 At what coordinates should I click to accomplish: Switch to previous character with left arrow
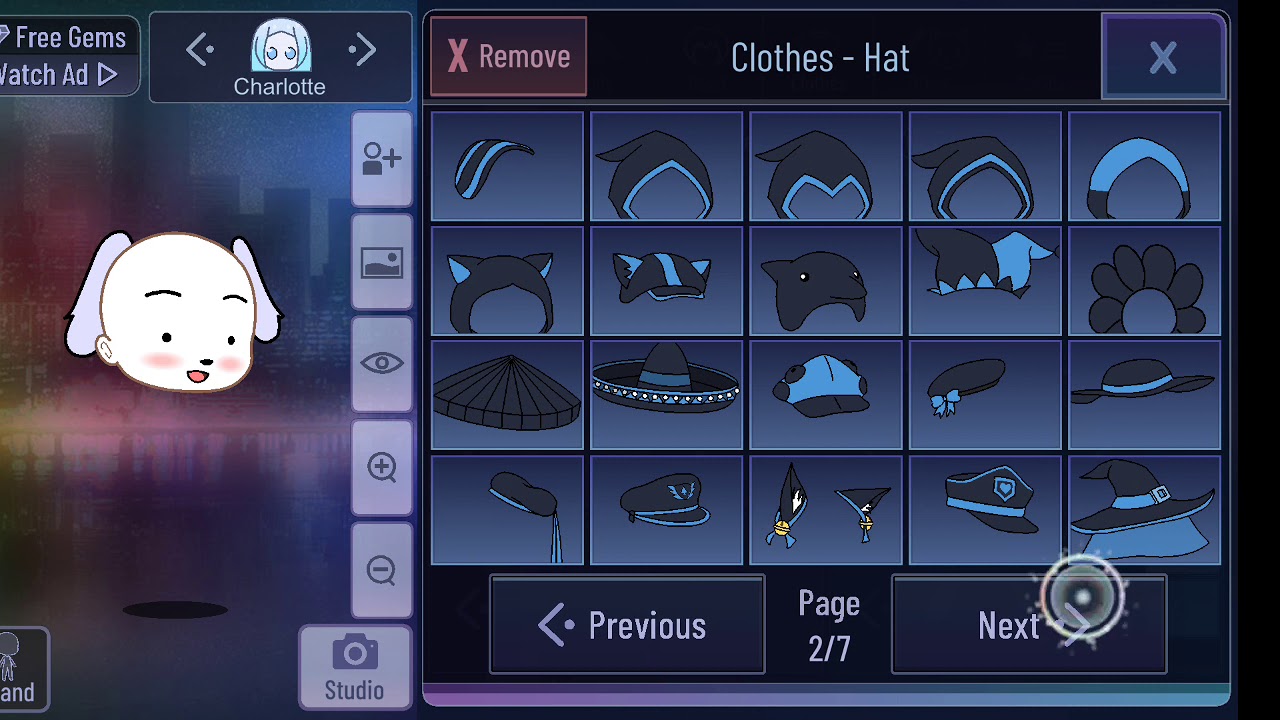199,50
